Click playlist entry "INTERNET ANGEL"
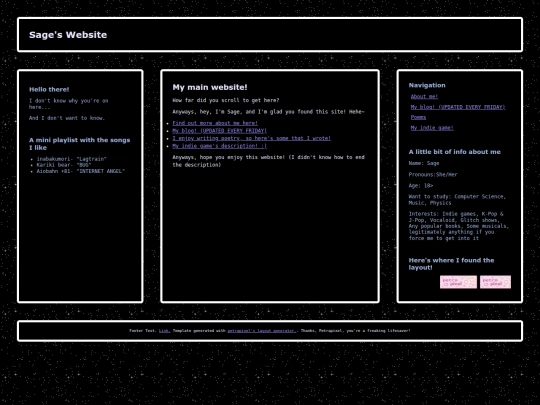This screenshot has height=405, width=540. [81, 171]
